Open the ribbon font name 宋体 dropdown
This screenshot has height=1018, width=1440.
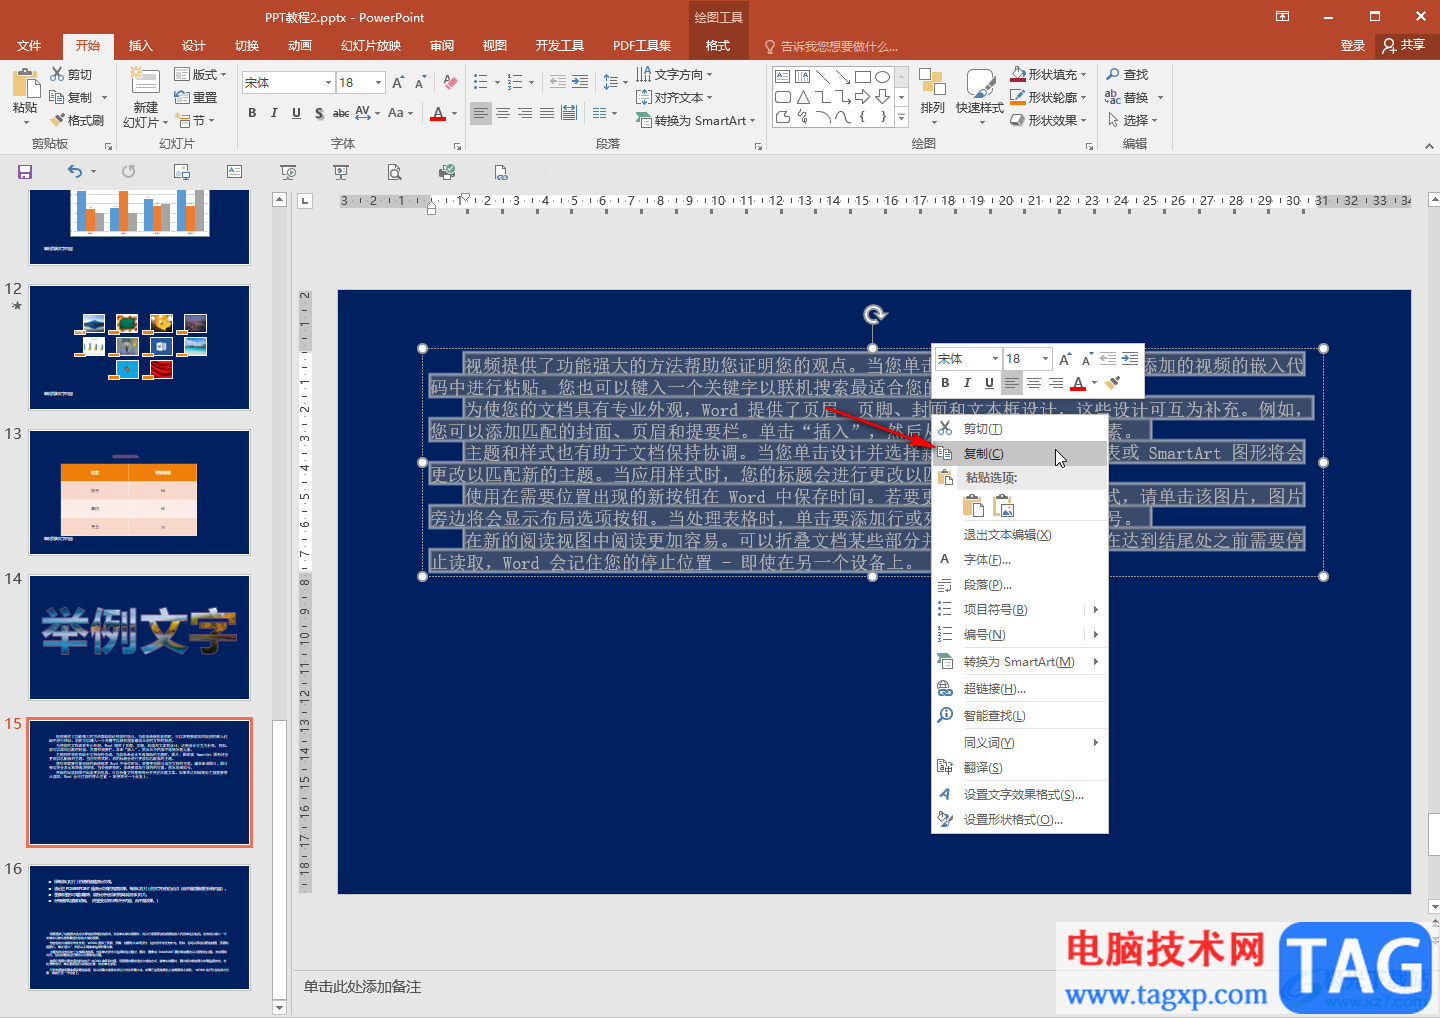[x=328, y=82]
